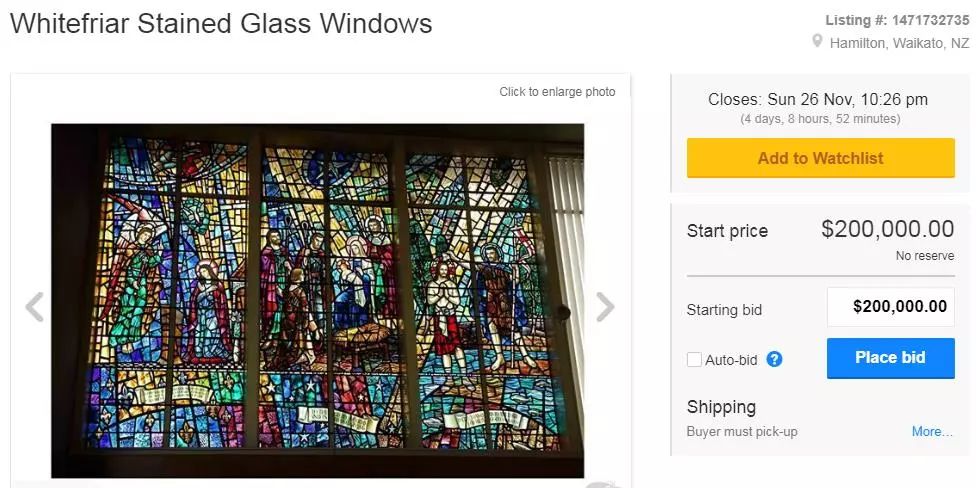Focus the Starting bid amount field
Screen dimensions: 976x488
pyautogui.click(x=890, y=307)
